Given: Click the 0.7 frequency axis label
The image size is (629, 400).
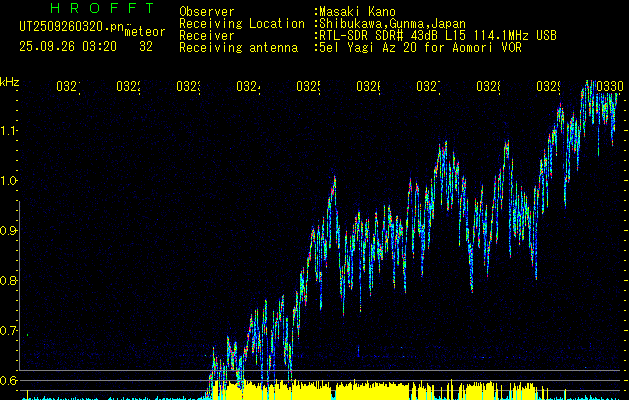Looking at the screenshot, I should point(9,330).
